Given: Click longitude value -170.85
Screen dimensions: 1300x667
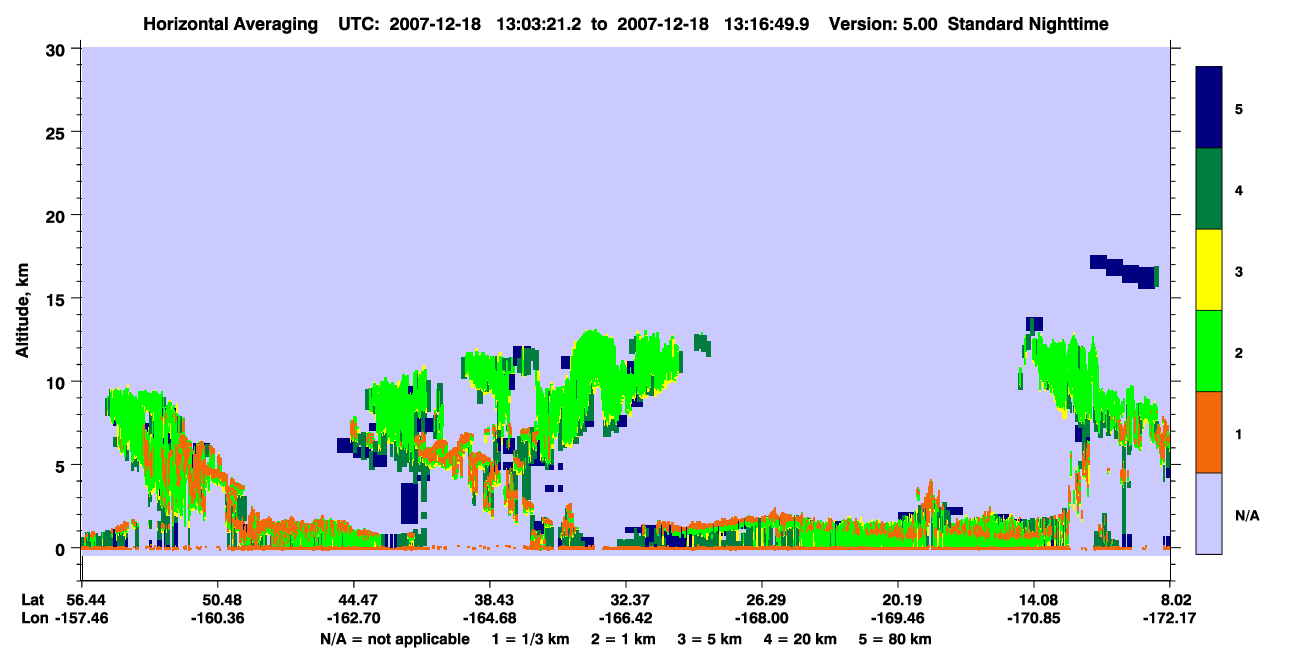Looking at the screenshot, I should (1034, 618).
